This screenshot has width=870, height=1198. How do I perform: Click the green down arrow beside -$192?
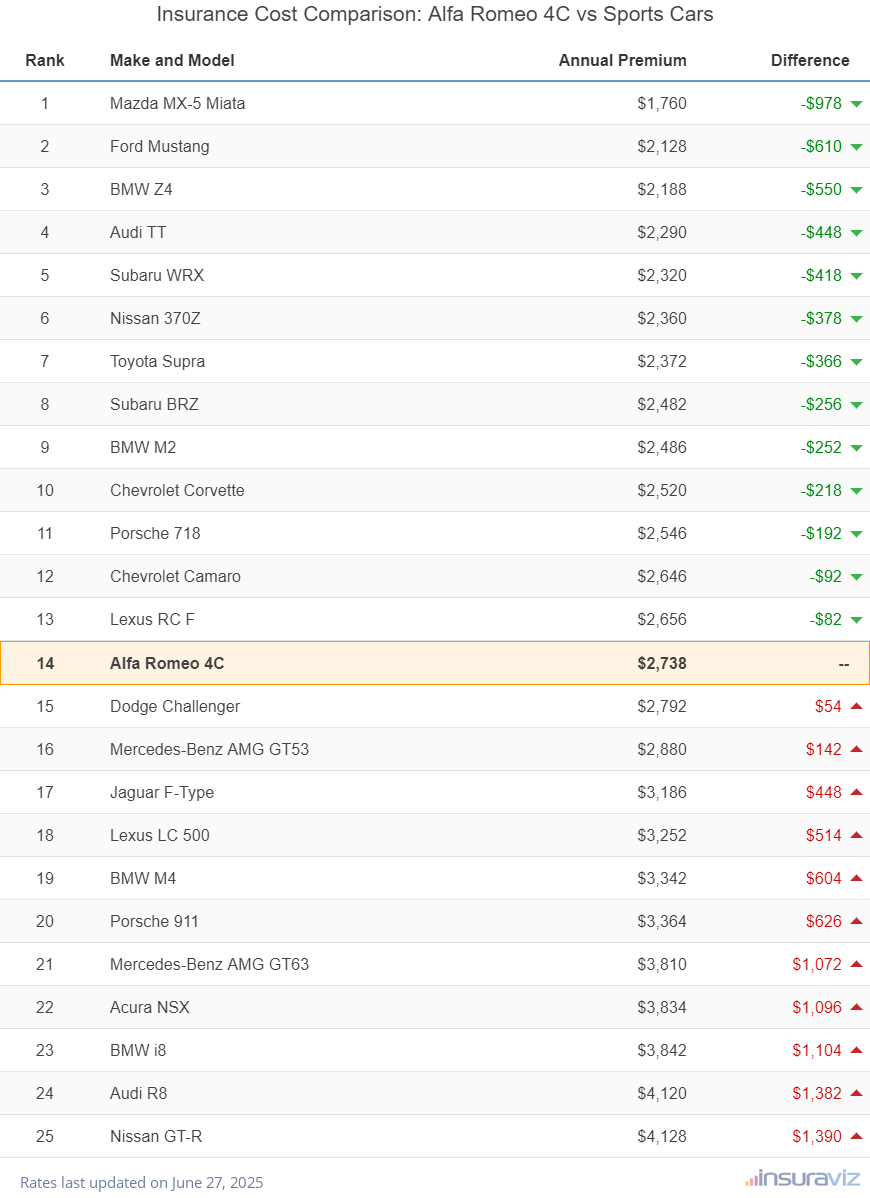(x=856, y=534)
